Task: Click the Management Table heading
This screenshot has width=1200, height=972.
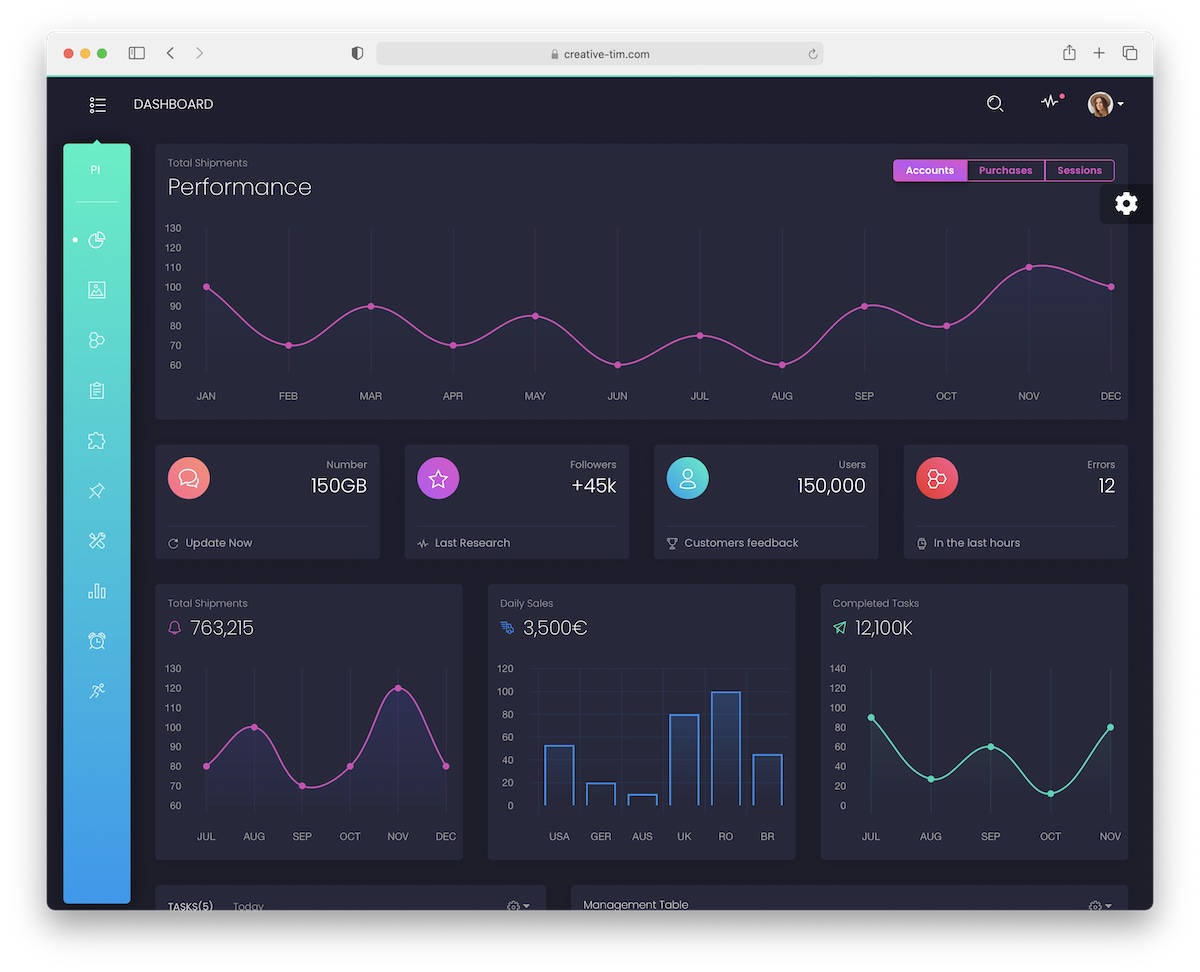Action: [636, 904]
